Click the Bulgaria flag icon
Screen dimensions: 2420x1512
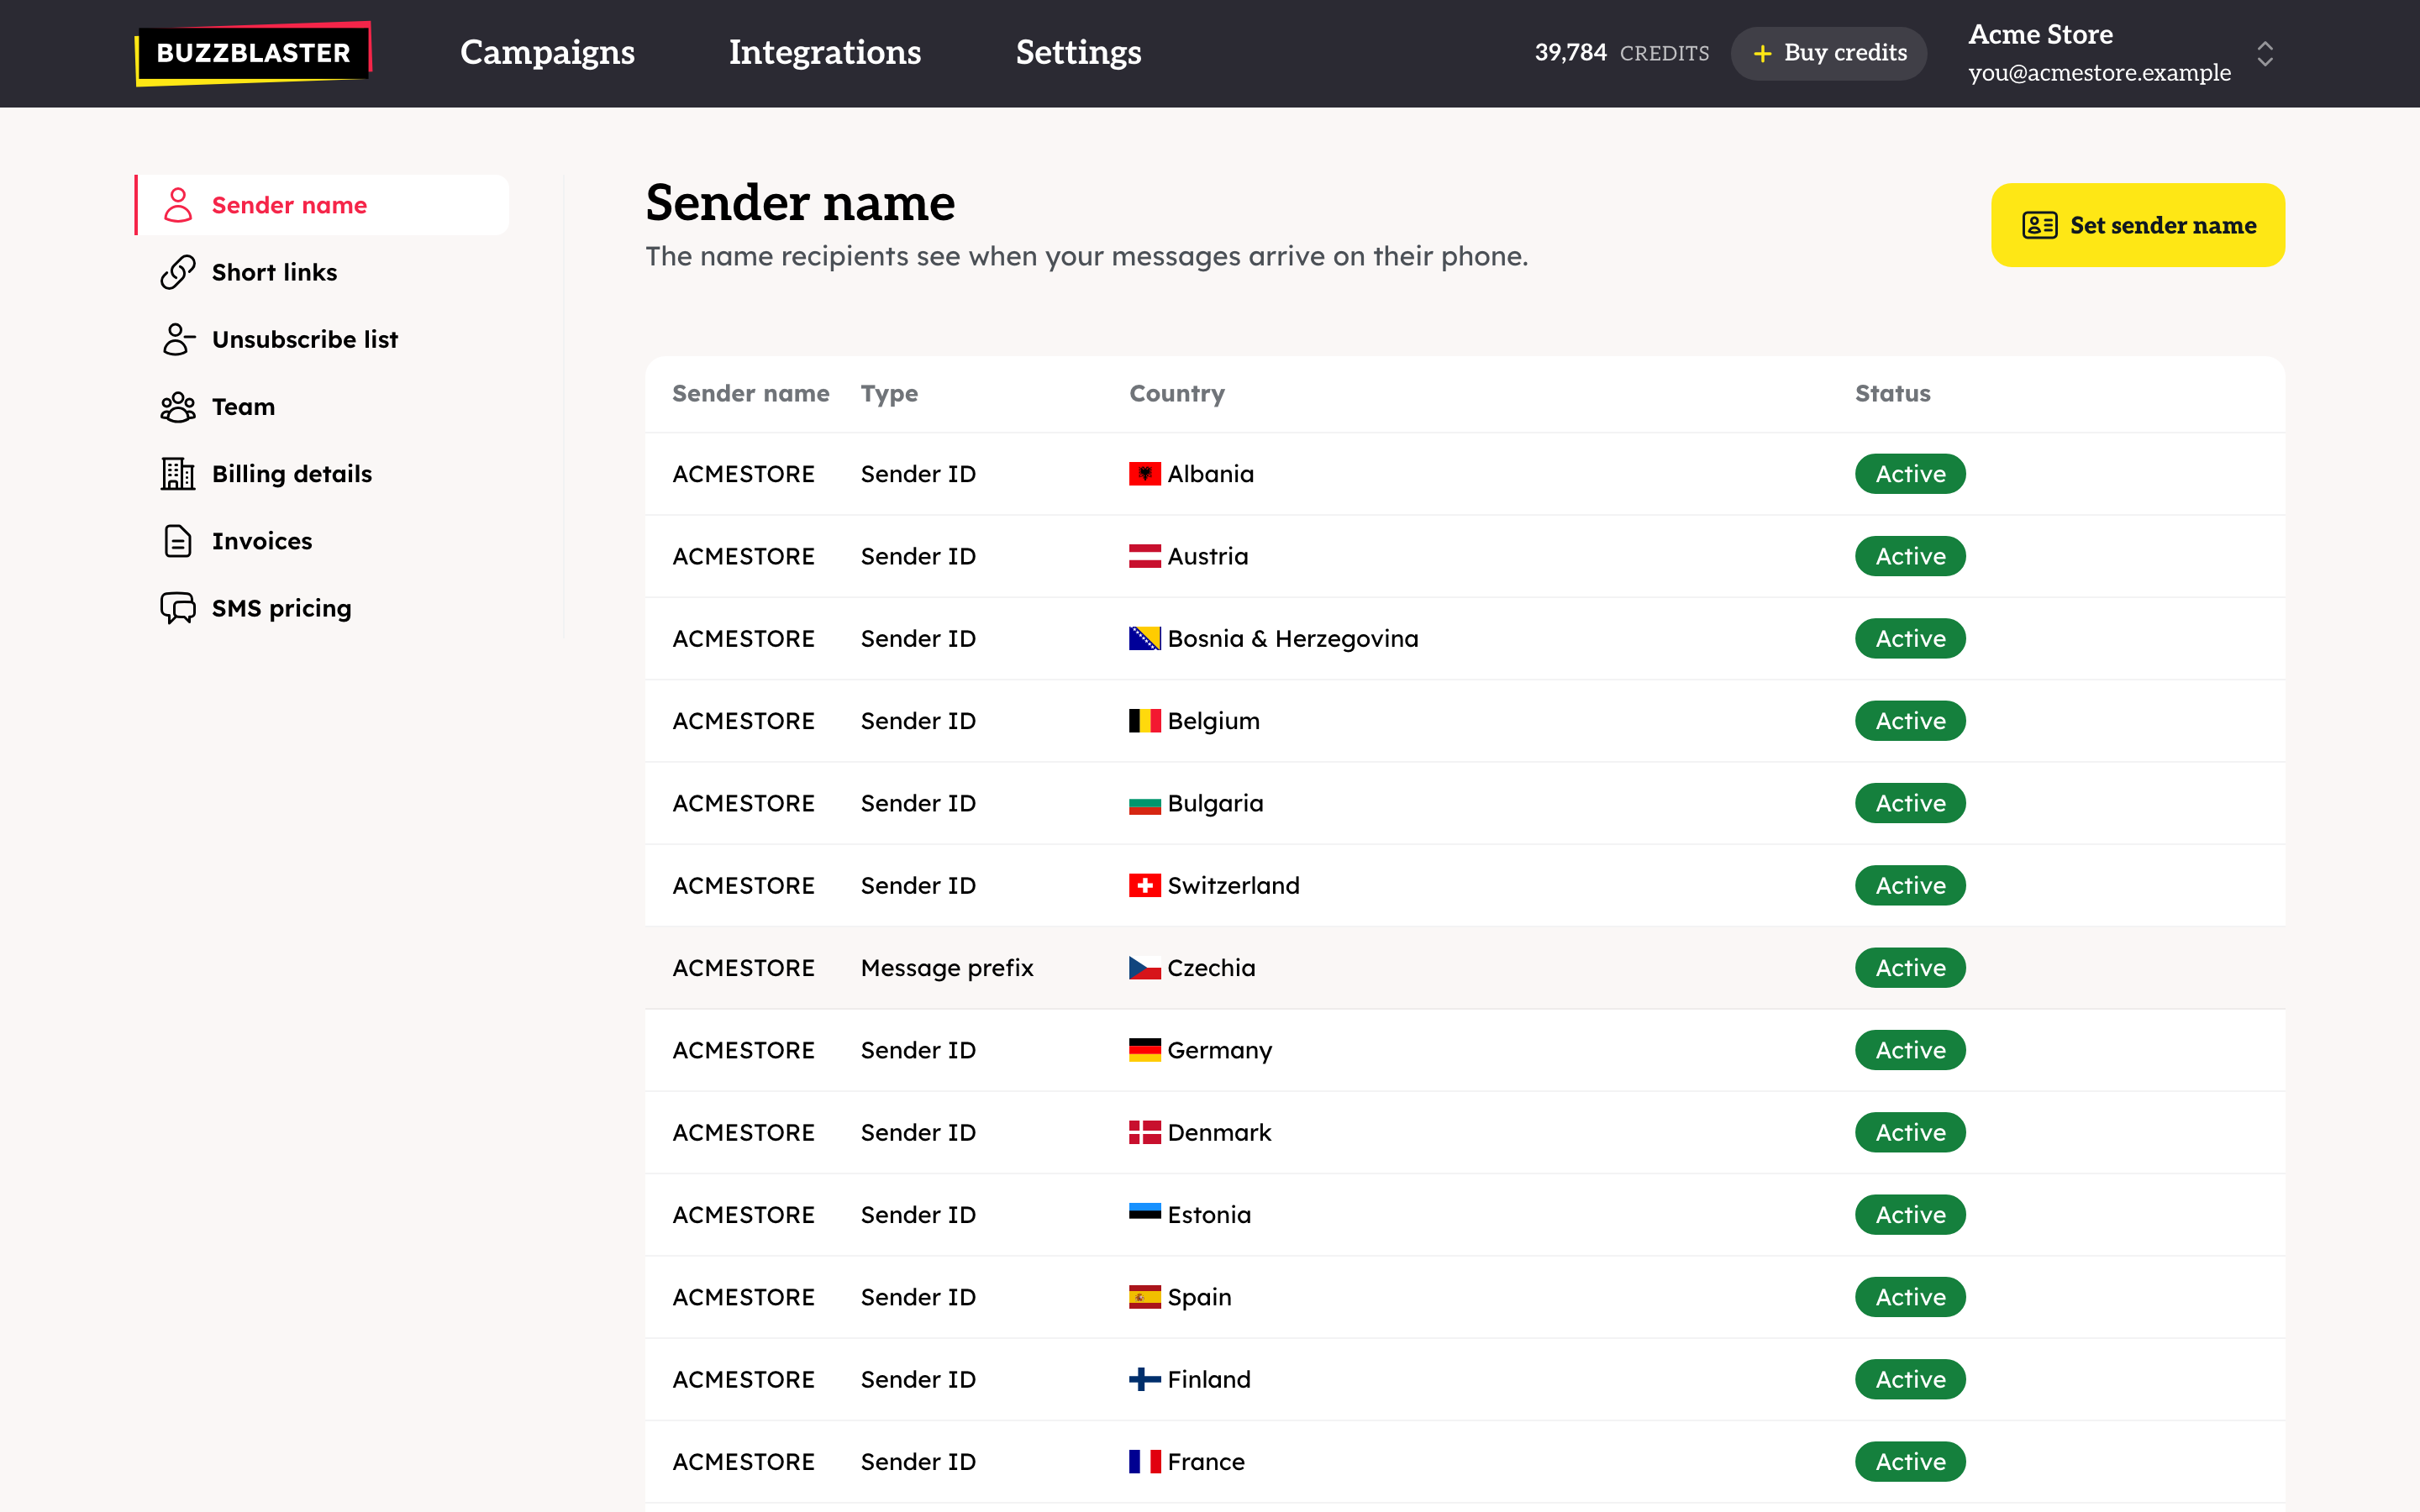(x=1145, y=805)
